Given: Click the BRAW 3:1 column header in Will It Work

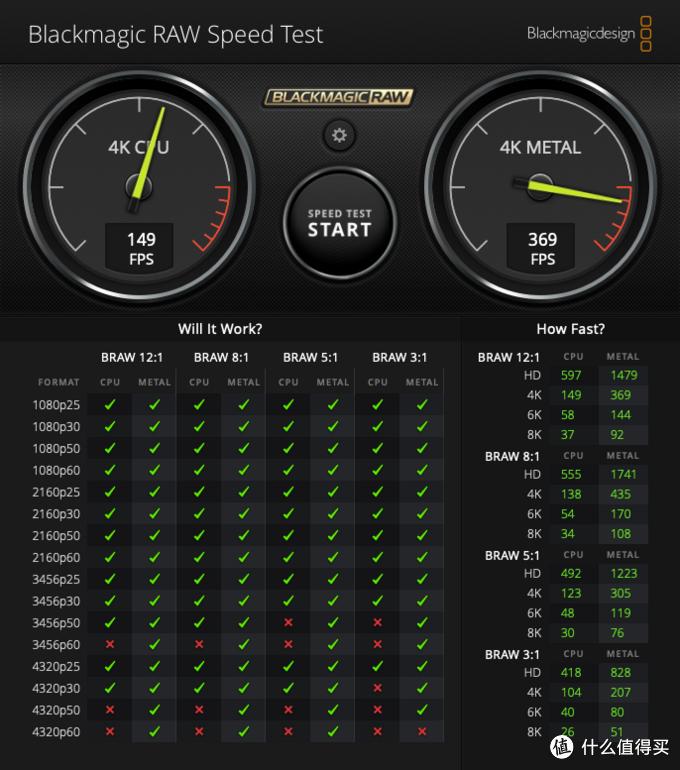Looking at the screenshot, I should (x=400, y=358).
